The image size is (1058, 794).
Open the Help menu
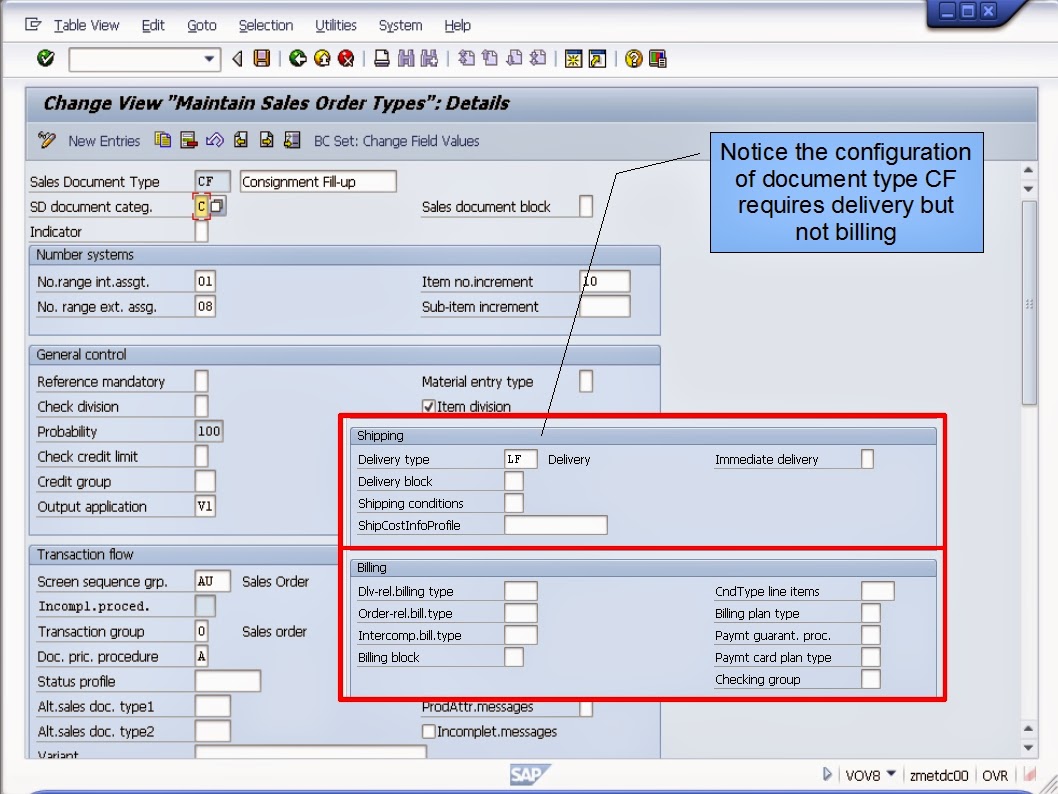tap(457, 26)
